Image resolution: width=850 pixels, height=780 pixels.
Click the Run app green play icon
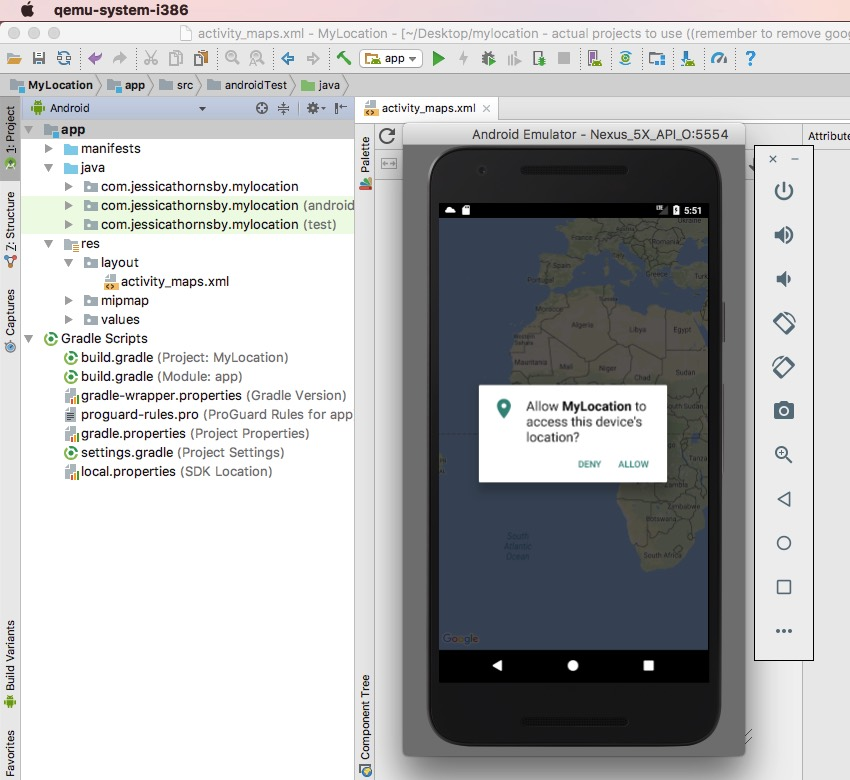click(x=438, y=59)
